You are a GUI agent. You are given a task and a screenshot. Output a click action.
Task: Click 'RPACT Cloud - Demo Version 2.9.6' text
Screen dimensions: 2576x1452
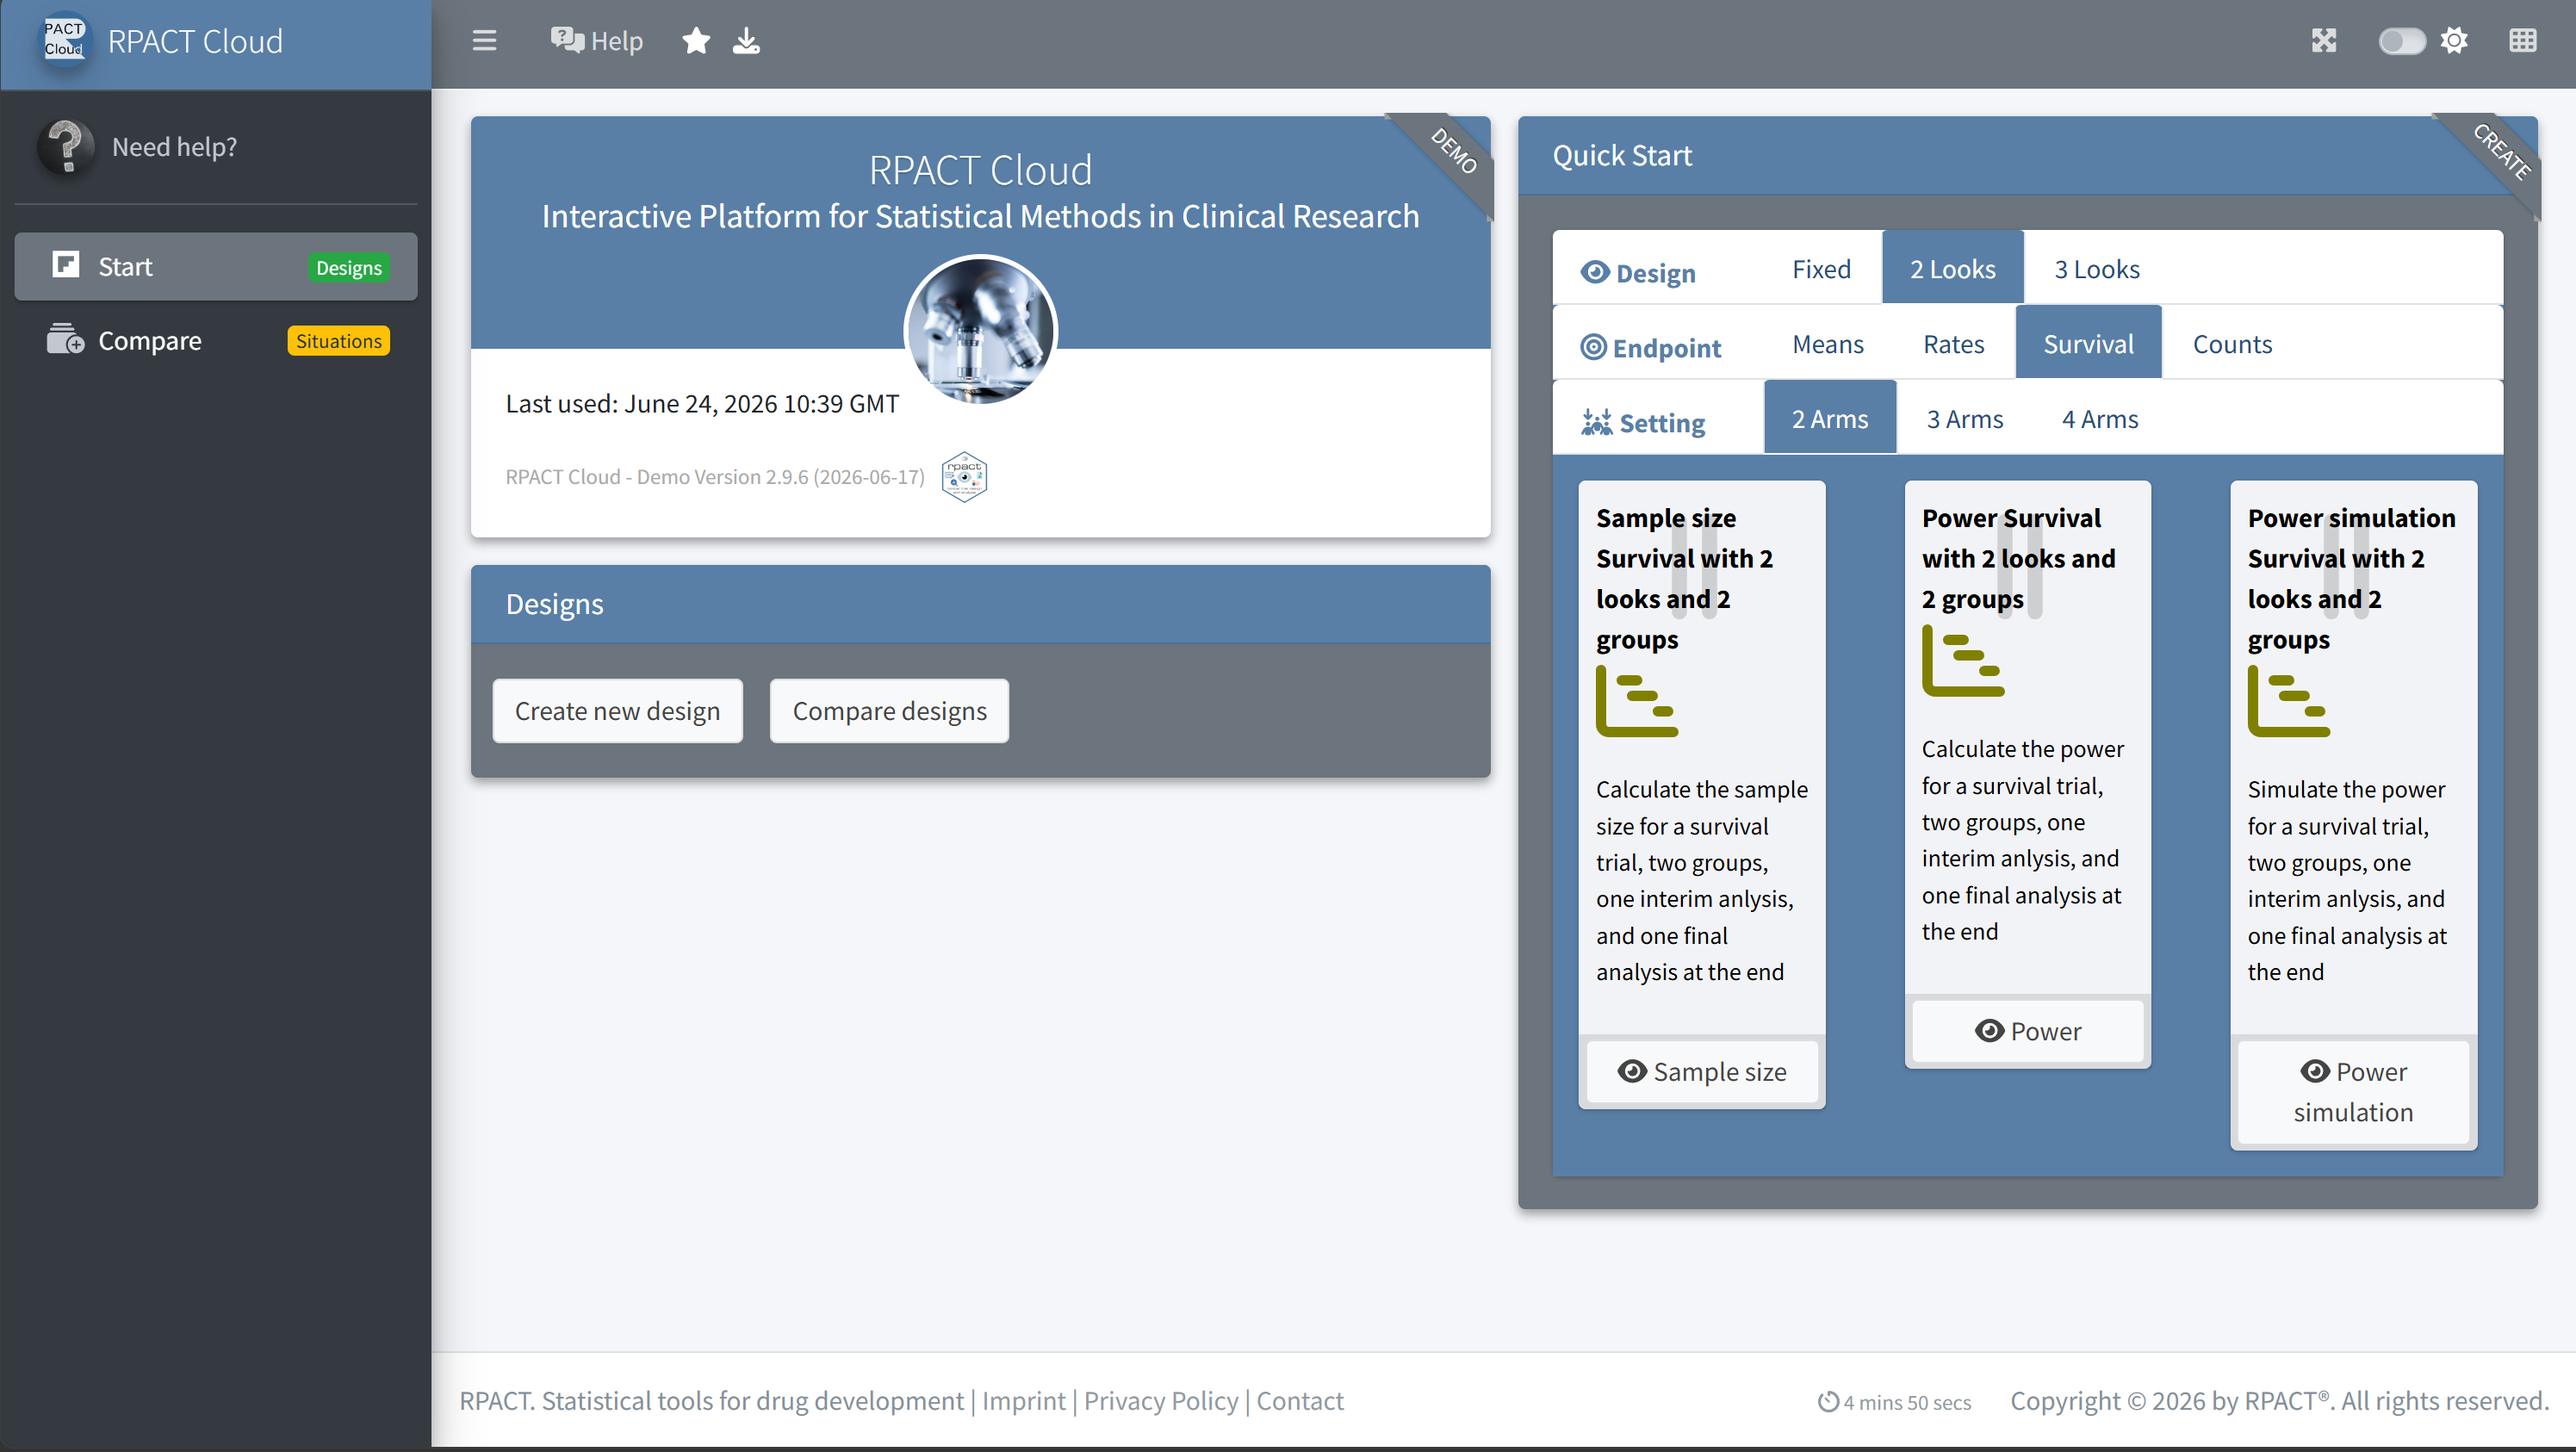715,477
